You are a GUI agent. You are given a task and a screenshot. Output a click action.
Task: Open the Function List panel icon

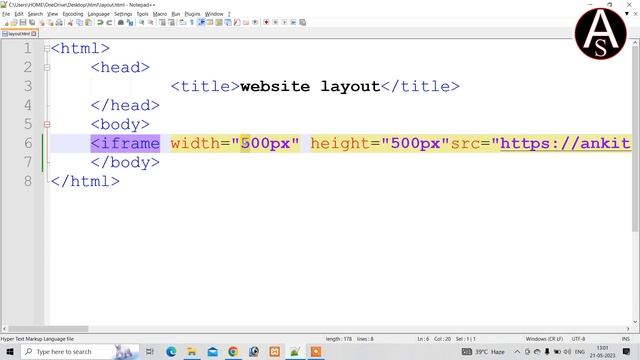[x=237, y=22]
